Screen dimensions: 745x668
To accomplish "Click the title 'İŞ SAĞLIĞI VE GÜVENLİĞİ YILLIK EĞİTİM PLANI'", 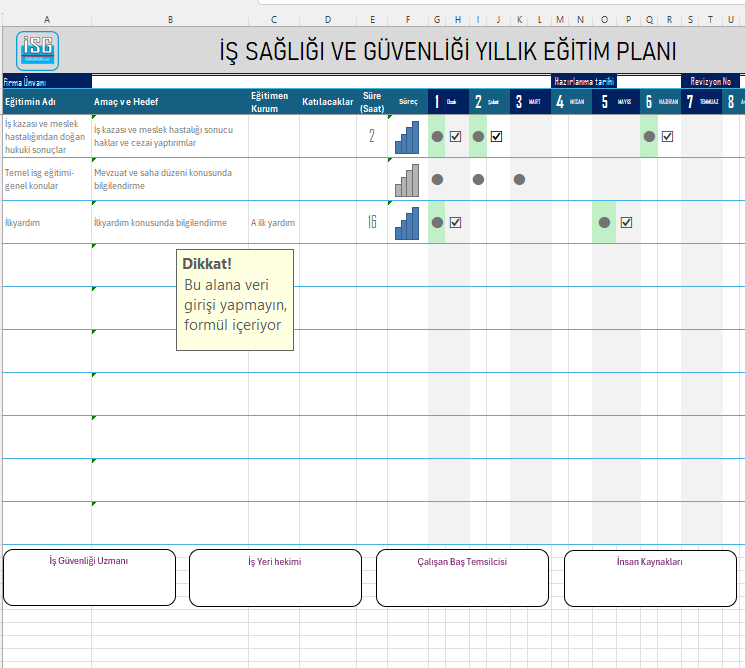I will (x=448, y=51).
